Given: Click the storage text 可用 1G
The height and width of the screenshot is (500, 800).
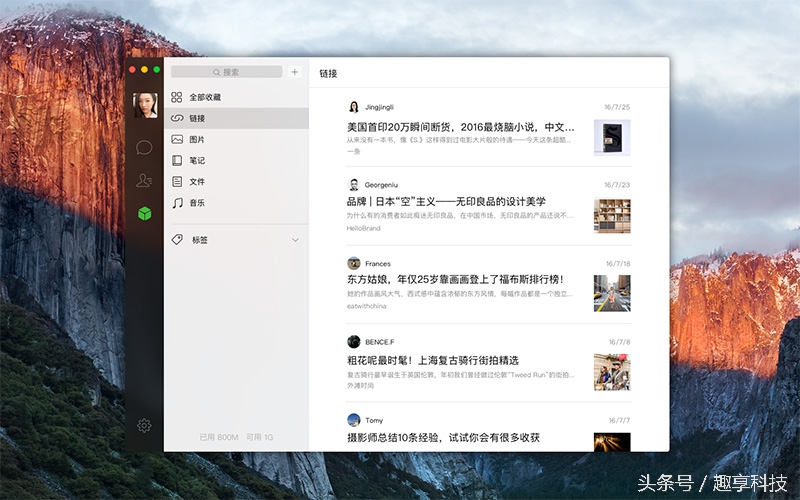Looking at the screenshot, I should pyautogui.click(x=260, y=437).
